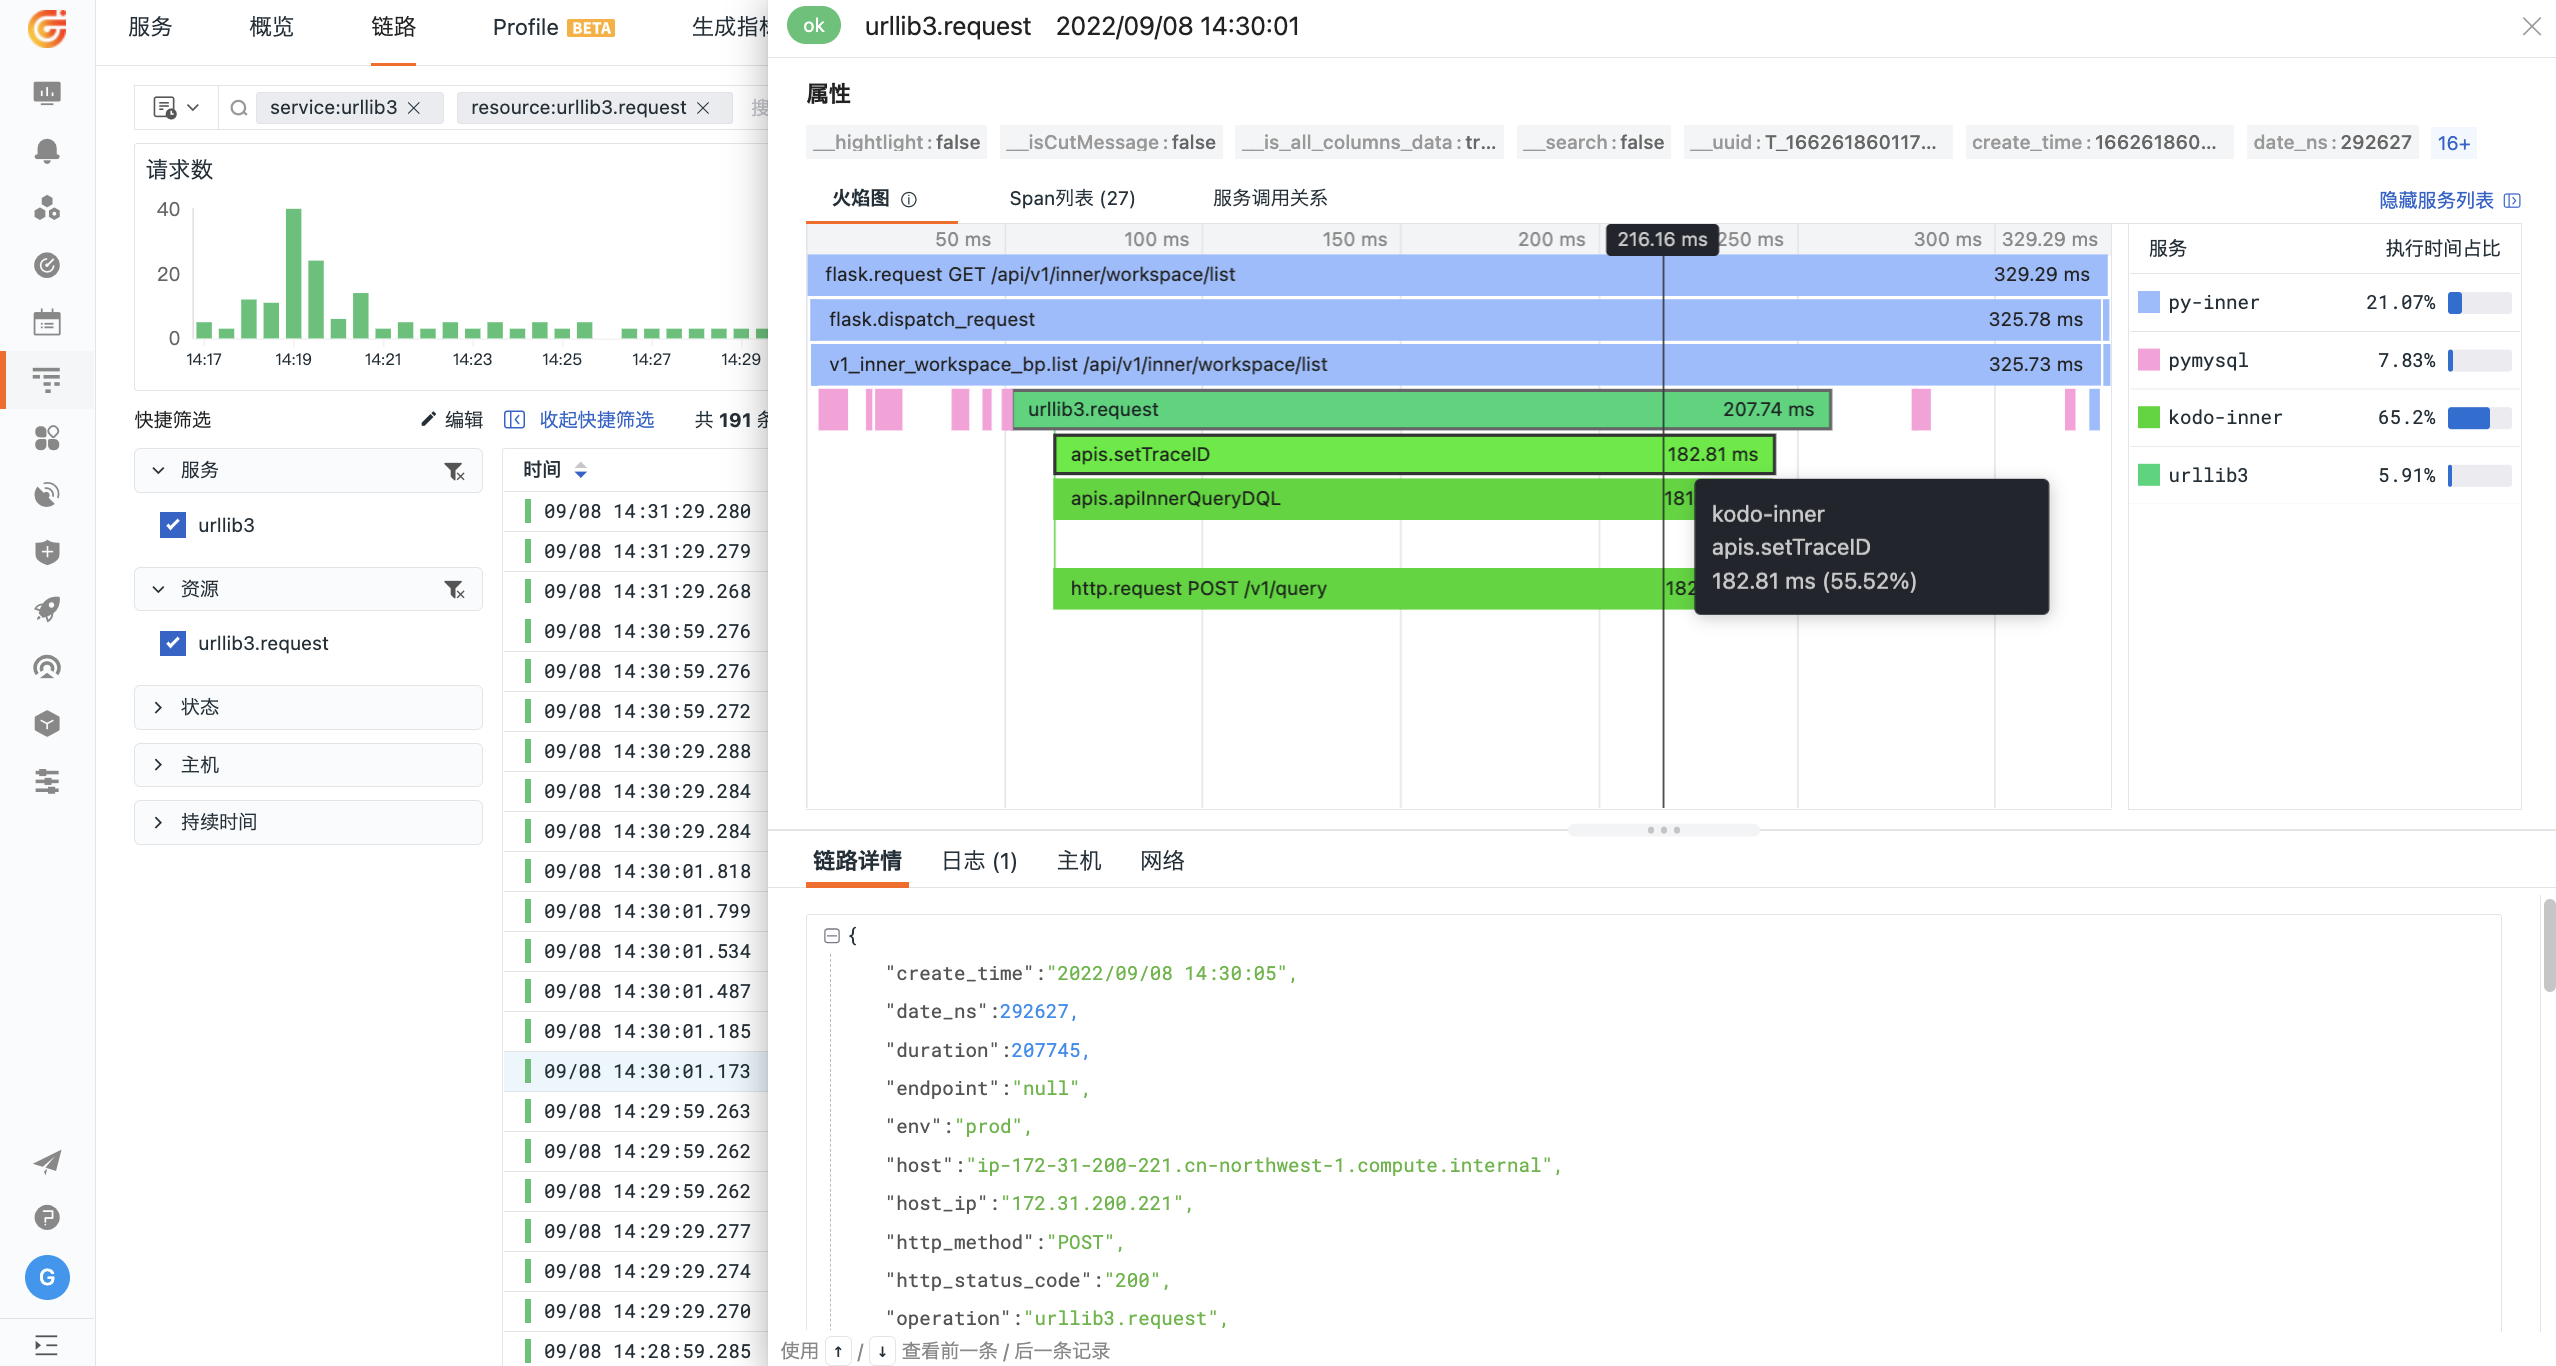Screen dimensions: 2556x1366
Task: Select the 09/08 14:30:01.818 trace row
Action: [637, 871]
